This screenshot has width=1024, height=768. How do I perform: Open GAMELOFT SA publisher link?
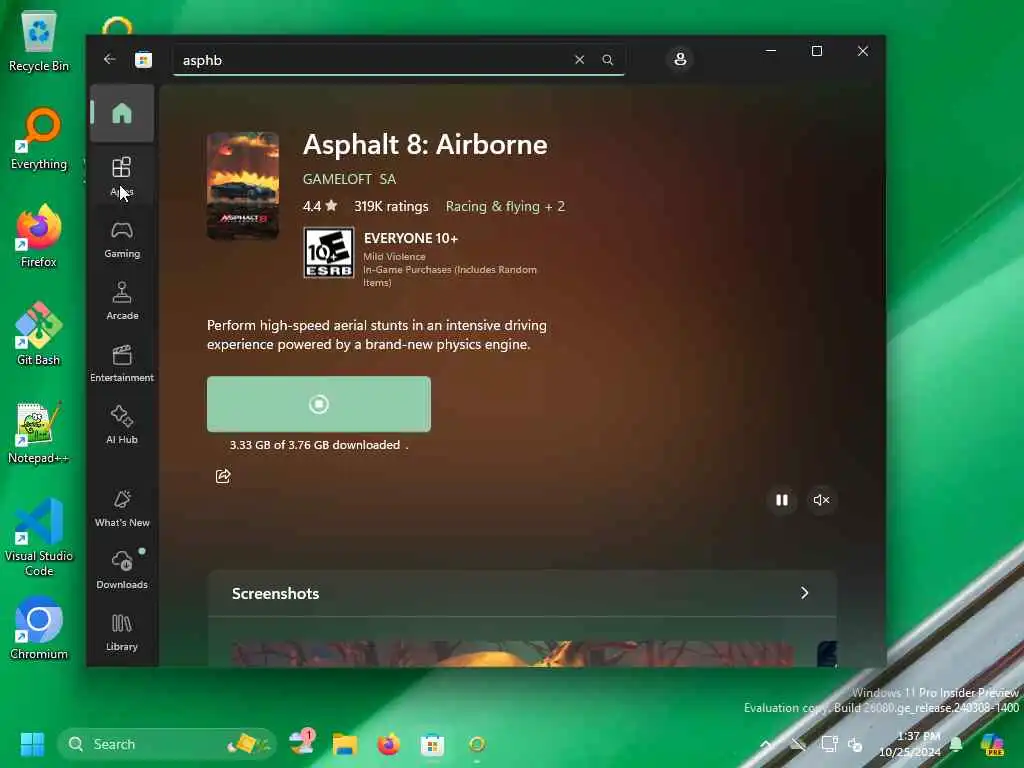349,179
